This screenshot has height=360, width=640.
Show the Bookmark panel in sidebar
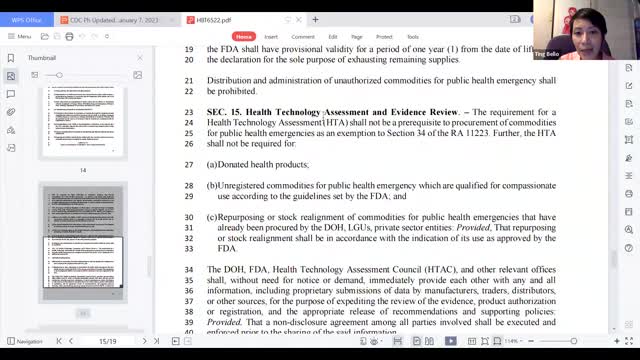tap(11, 58)
